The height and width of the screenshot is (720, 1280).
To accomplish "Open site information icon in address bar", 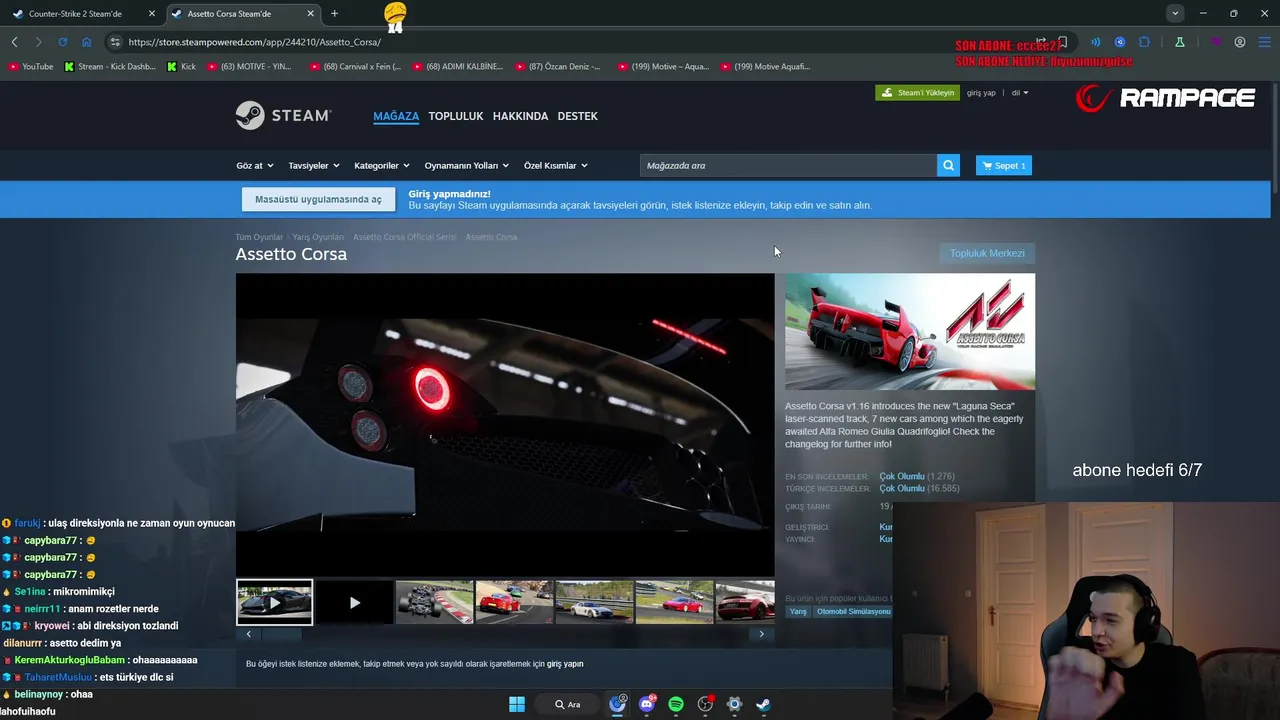I will point(115,42).
